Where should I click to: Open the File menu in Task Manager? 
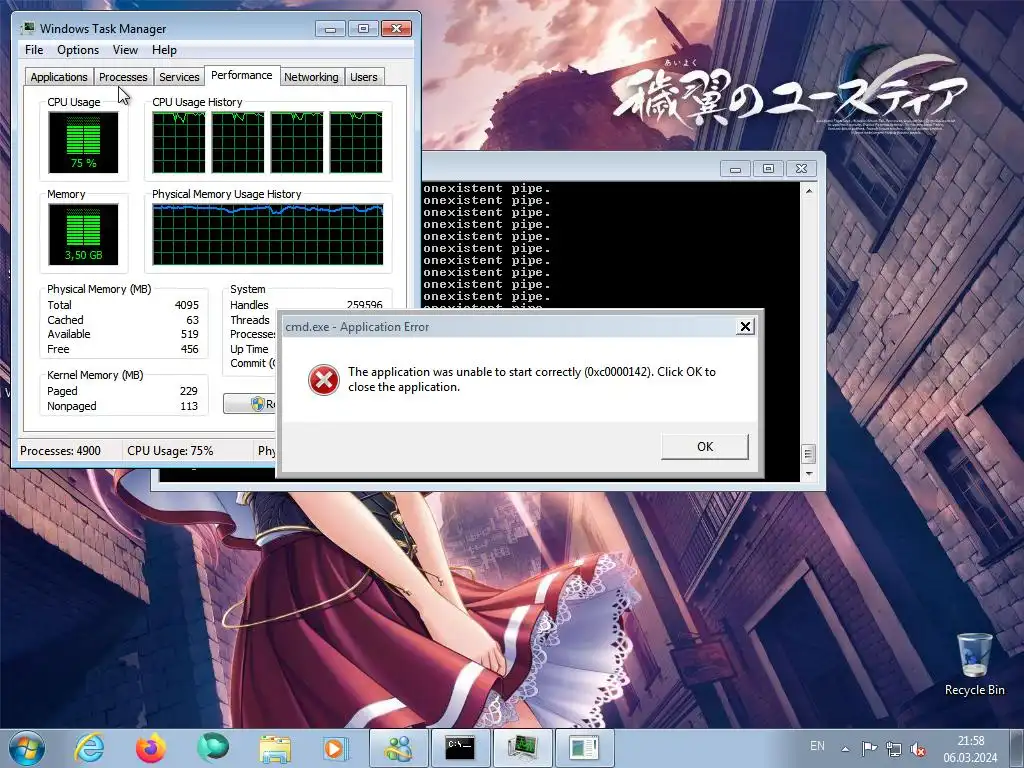pyautogui.click(x=34, y=50)
